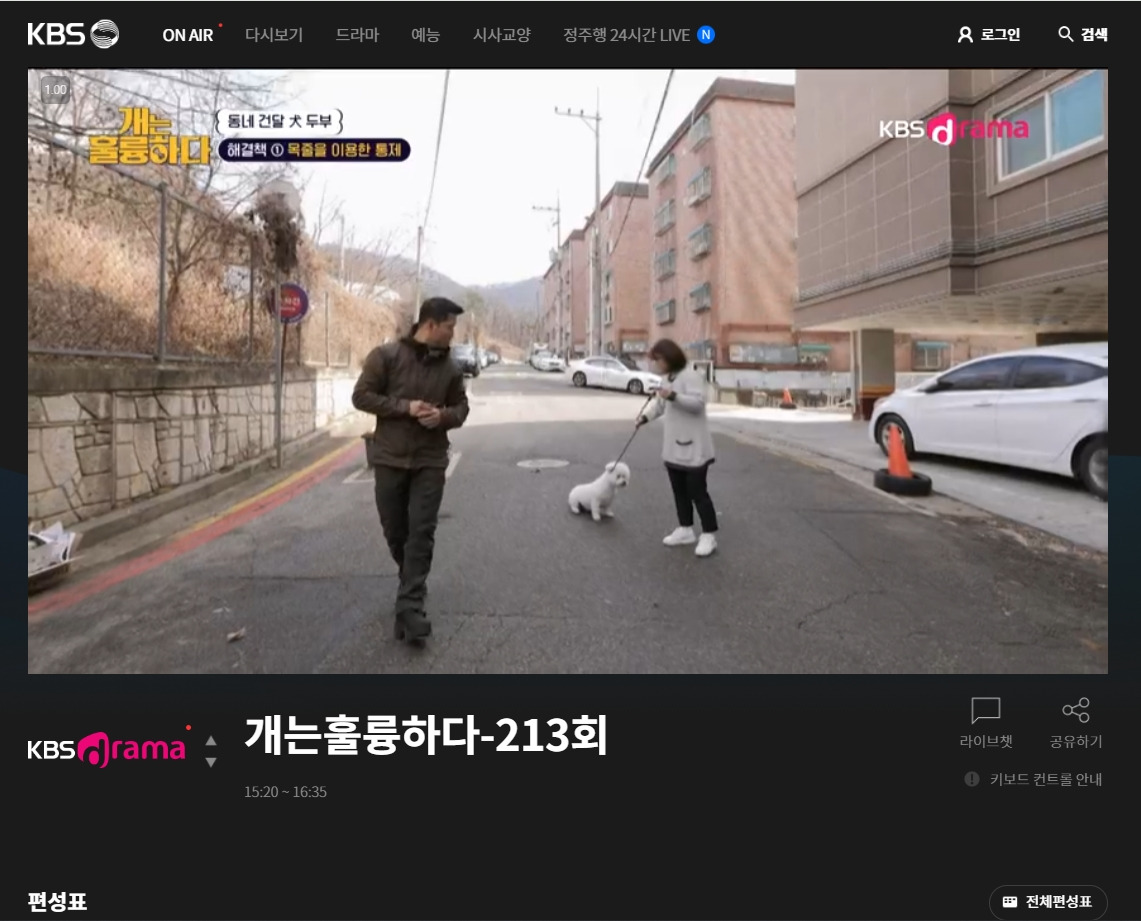1141x921 pixels.
Task: Open the 예능 section
Action: point(426,34)
